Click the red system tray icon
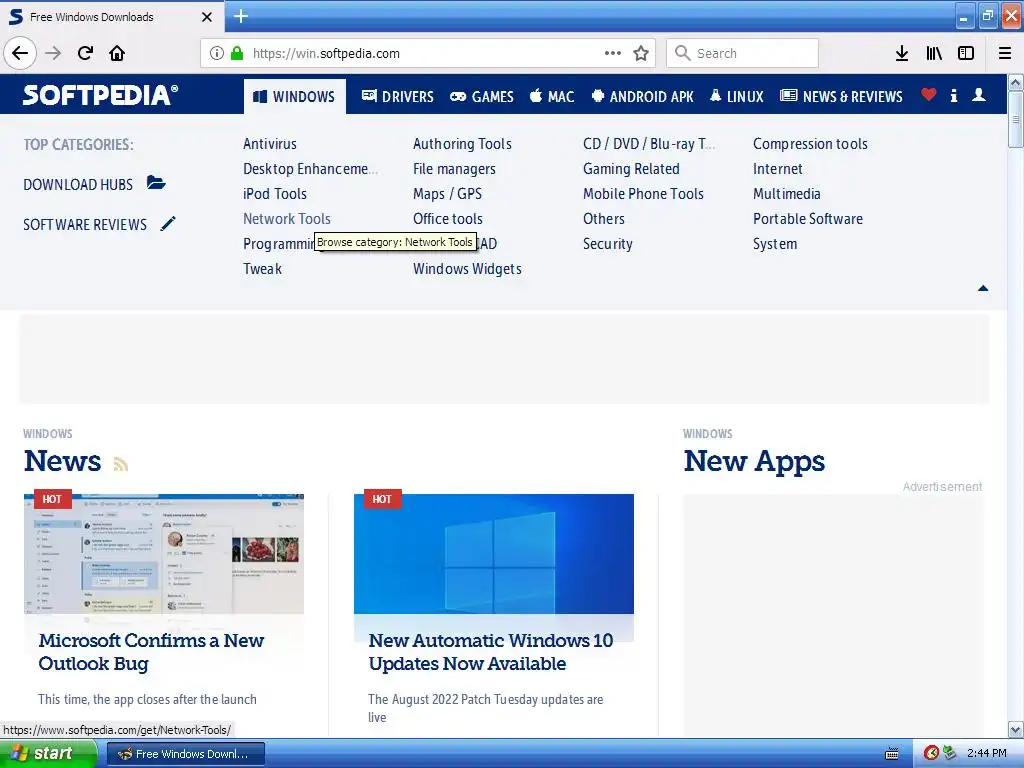This screenshot has height=768, width=1024. (x=931, y=754)
